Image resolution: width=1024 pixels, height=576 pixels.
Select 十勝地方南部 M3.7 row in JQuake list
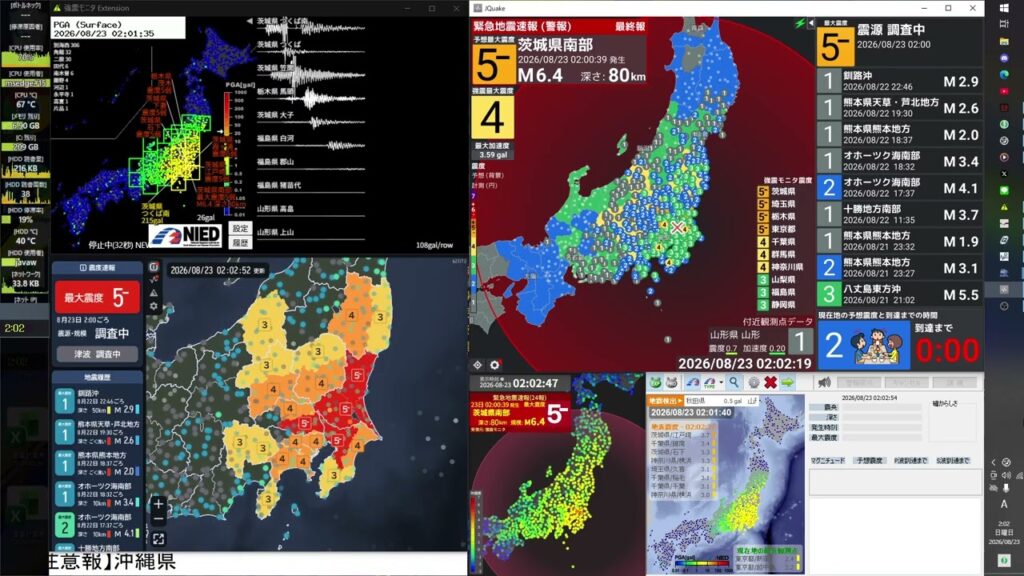[899, 215]
